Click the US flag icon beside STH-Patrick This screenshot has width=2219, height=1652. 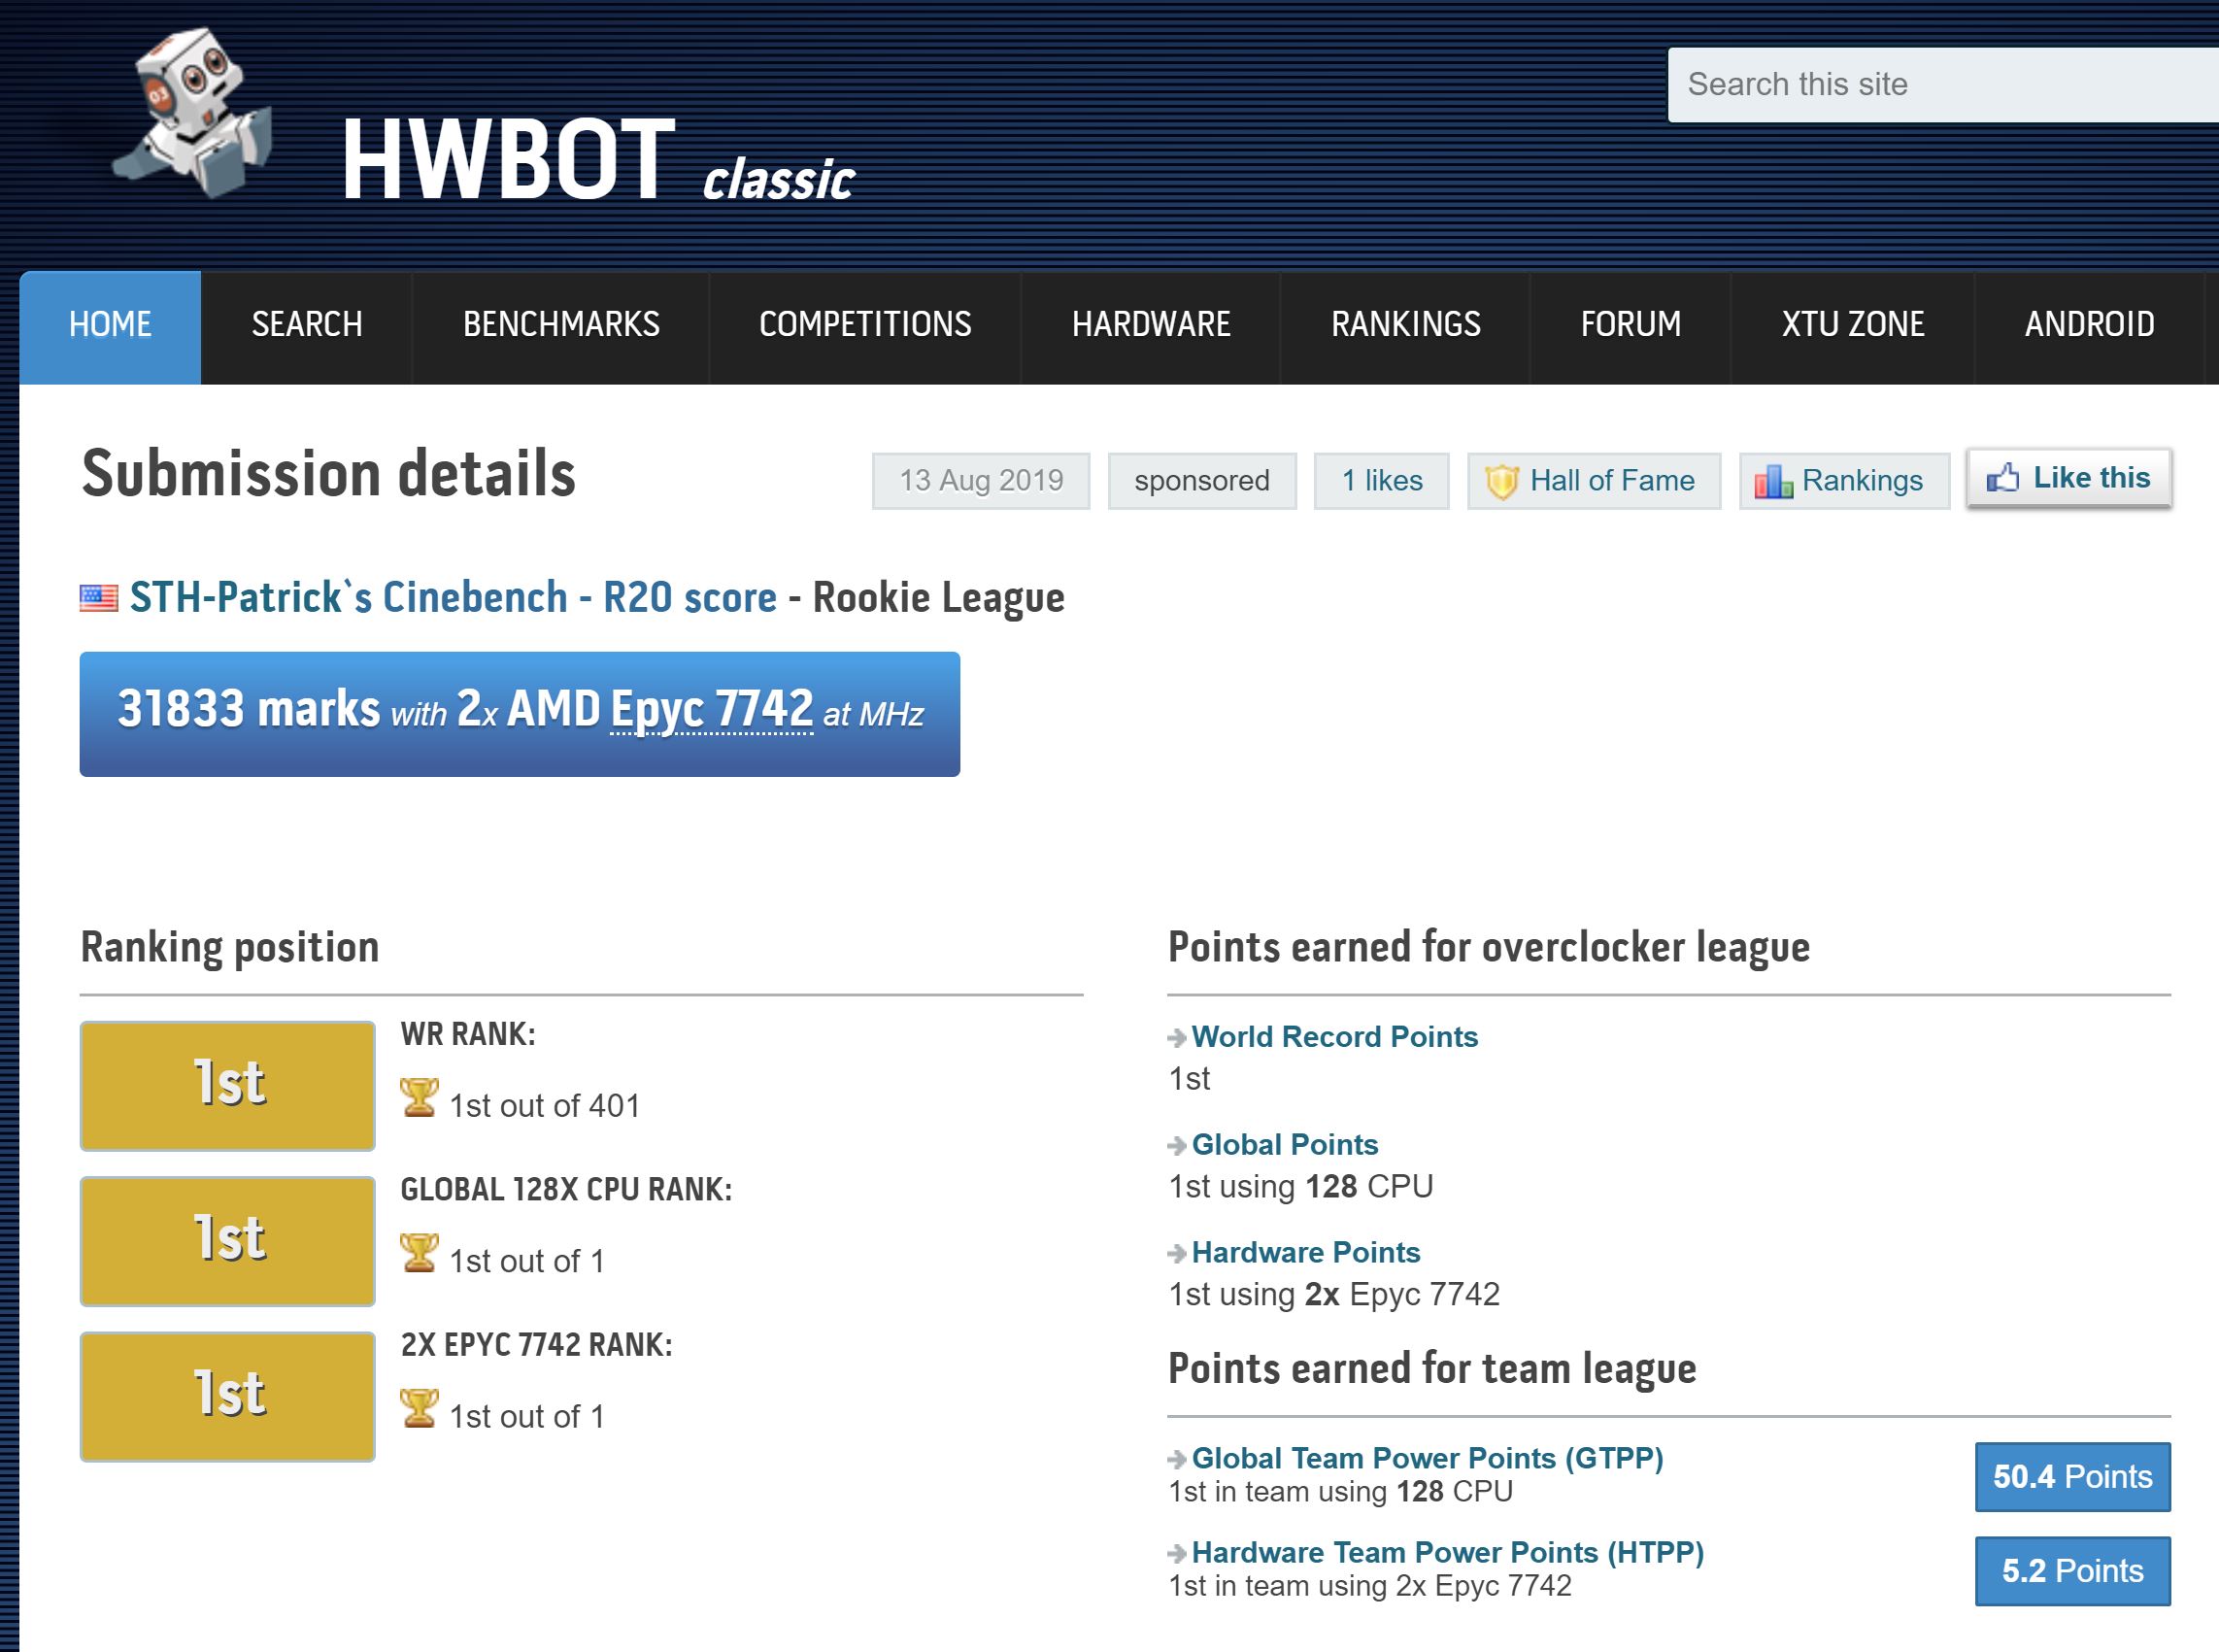pos(99,598)
